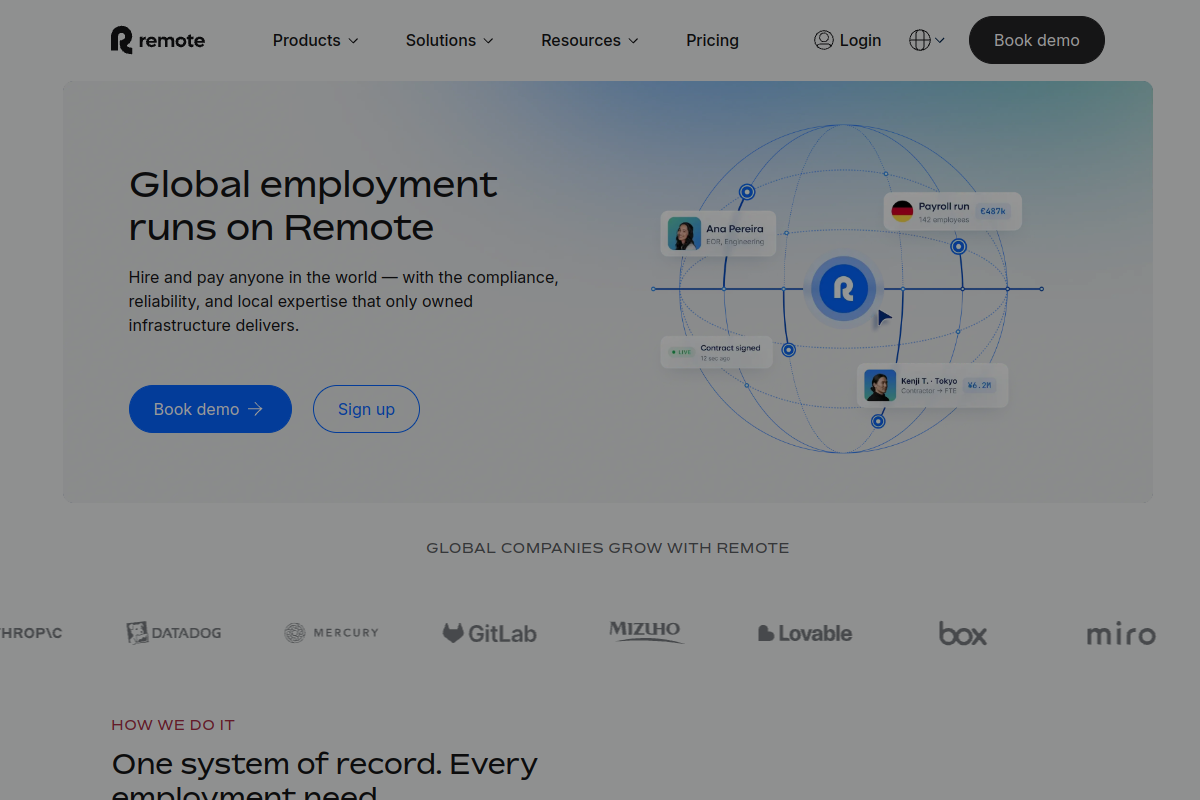Click the Mercury logo
1200x800 pixels.
point(331,633)
